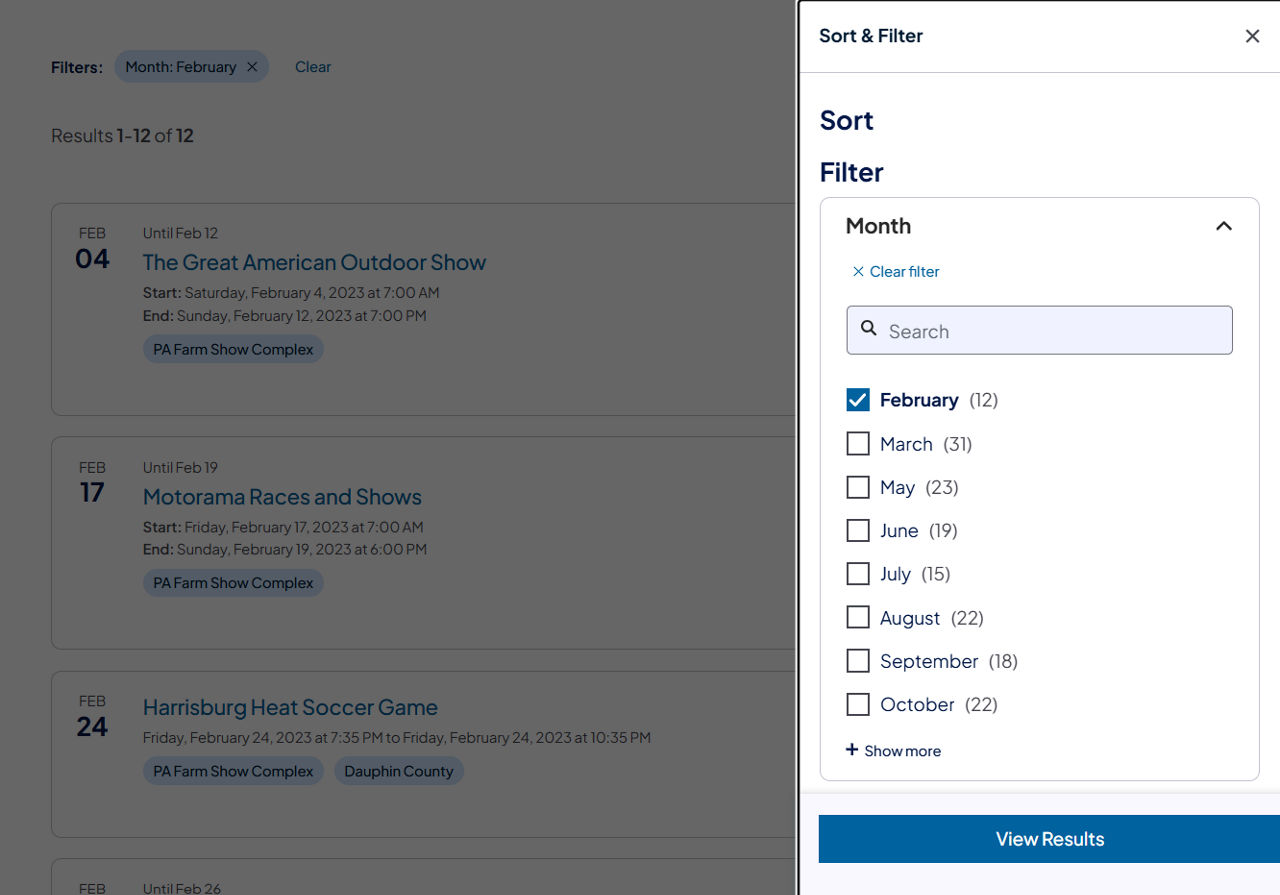Click the magnifier icon in the search box
1280x895 pixels.
869,328
